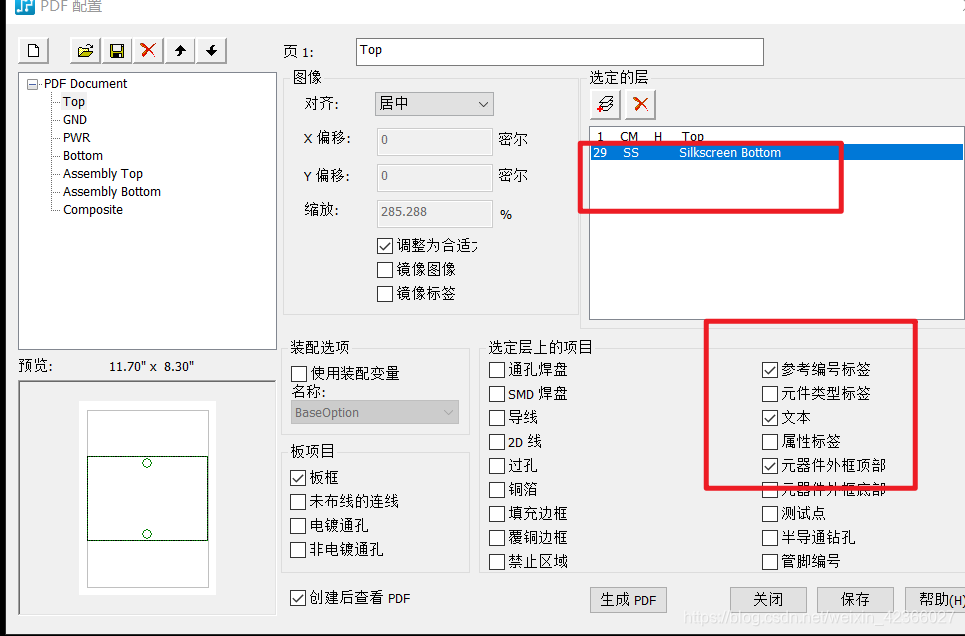Click the Save diskette icon in the toolbar

116,50
